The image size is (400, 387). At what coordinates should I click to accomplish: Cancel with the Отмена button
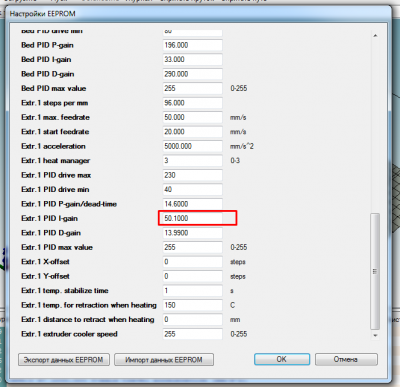click(346, 359)
